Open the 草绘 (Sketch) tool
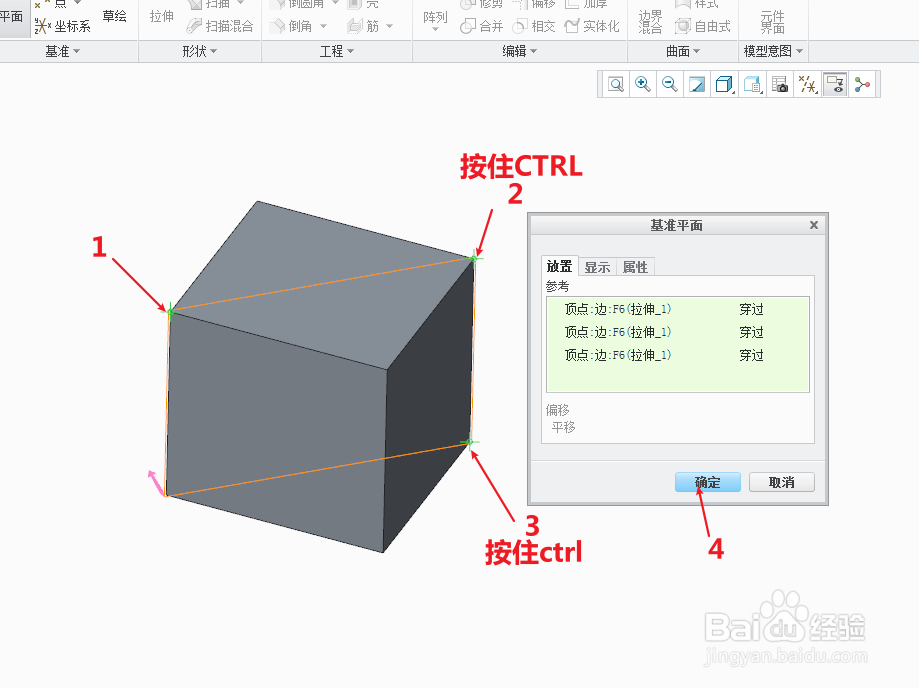Viewport: 919px width, 688px height. (114, 16)
